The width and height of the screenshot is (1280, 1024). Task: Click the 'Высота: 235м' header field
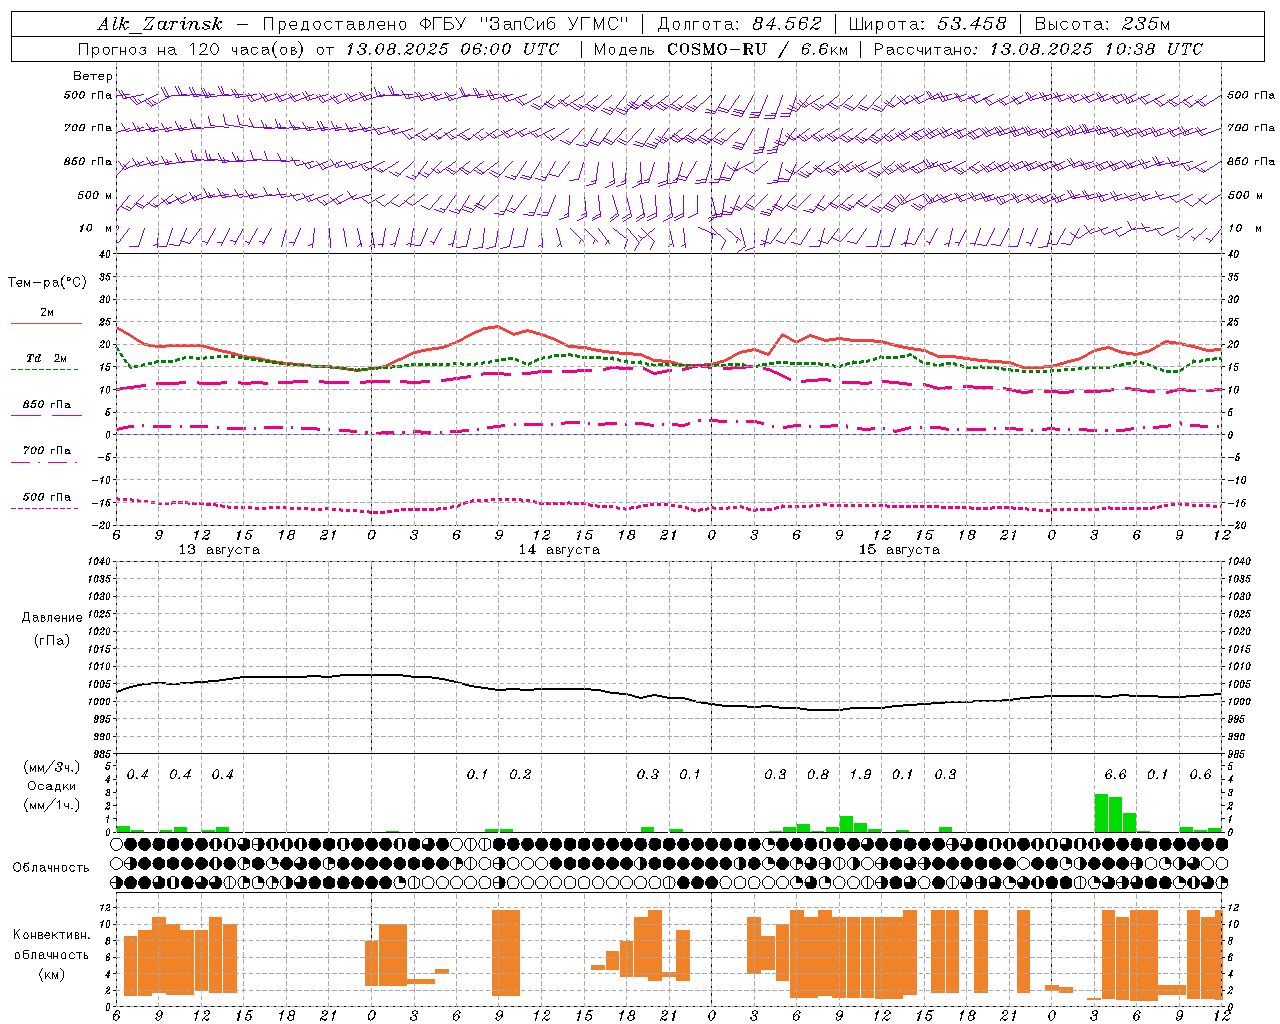click(1102, 24)
